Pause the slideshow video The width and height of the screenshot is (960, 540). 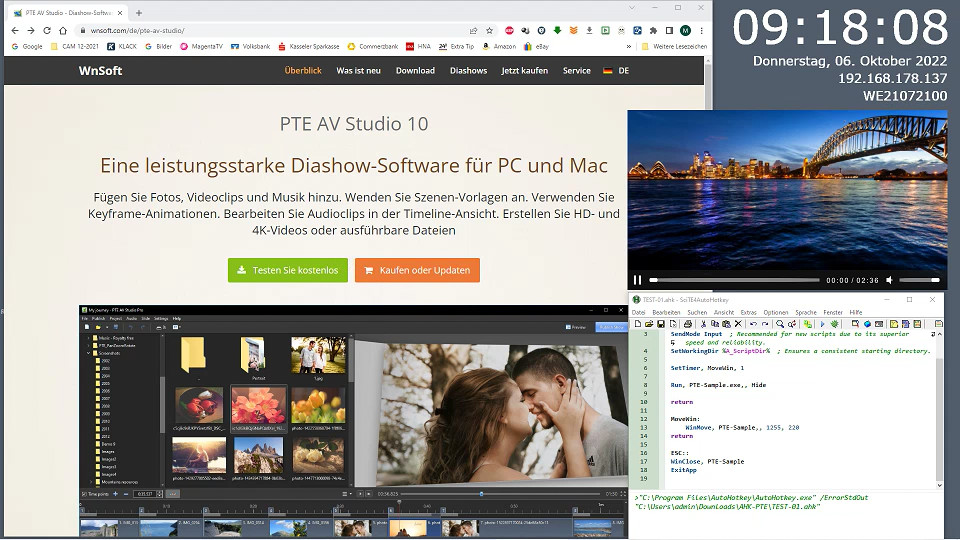click(637, 280)
